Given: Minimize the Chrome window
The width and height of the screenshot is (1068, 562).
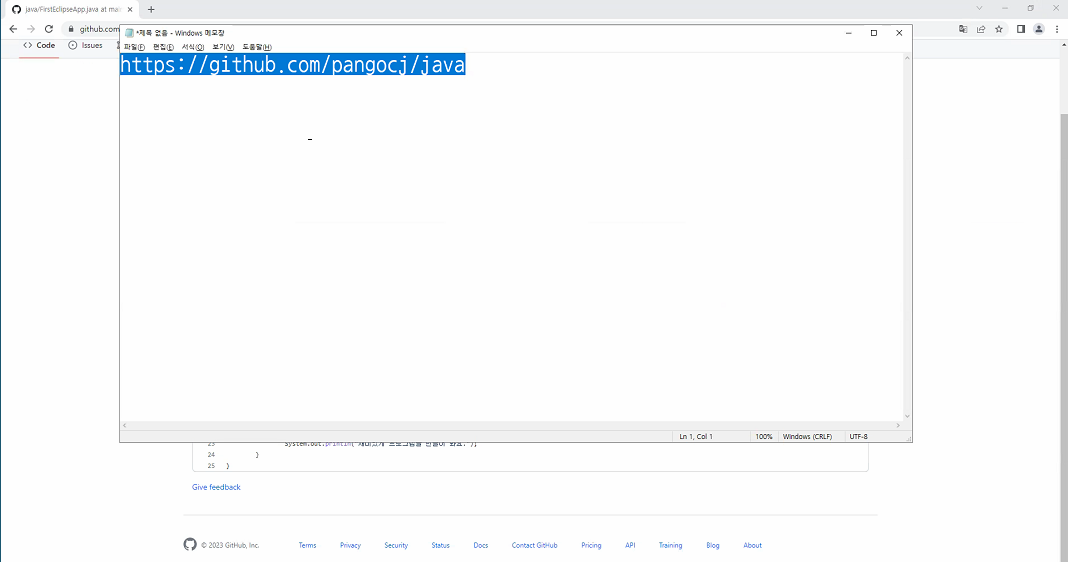Looking at the screenshot, I should pyautogui.click(x=1005, y=8).
